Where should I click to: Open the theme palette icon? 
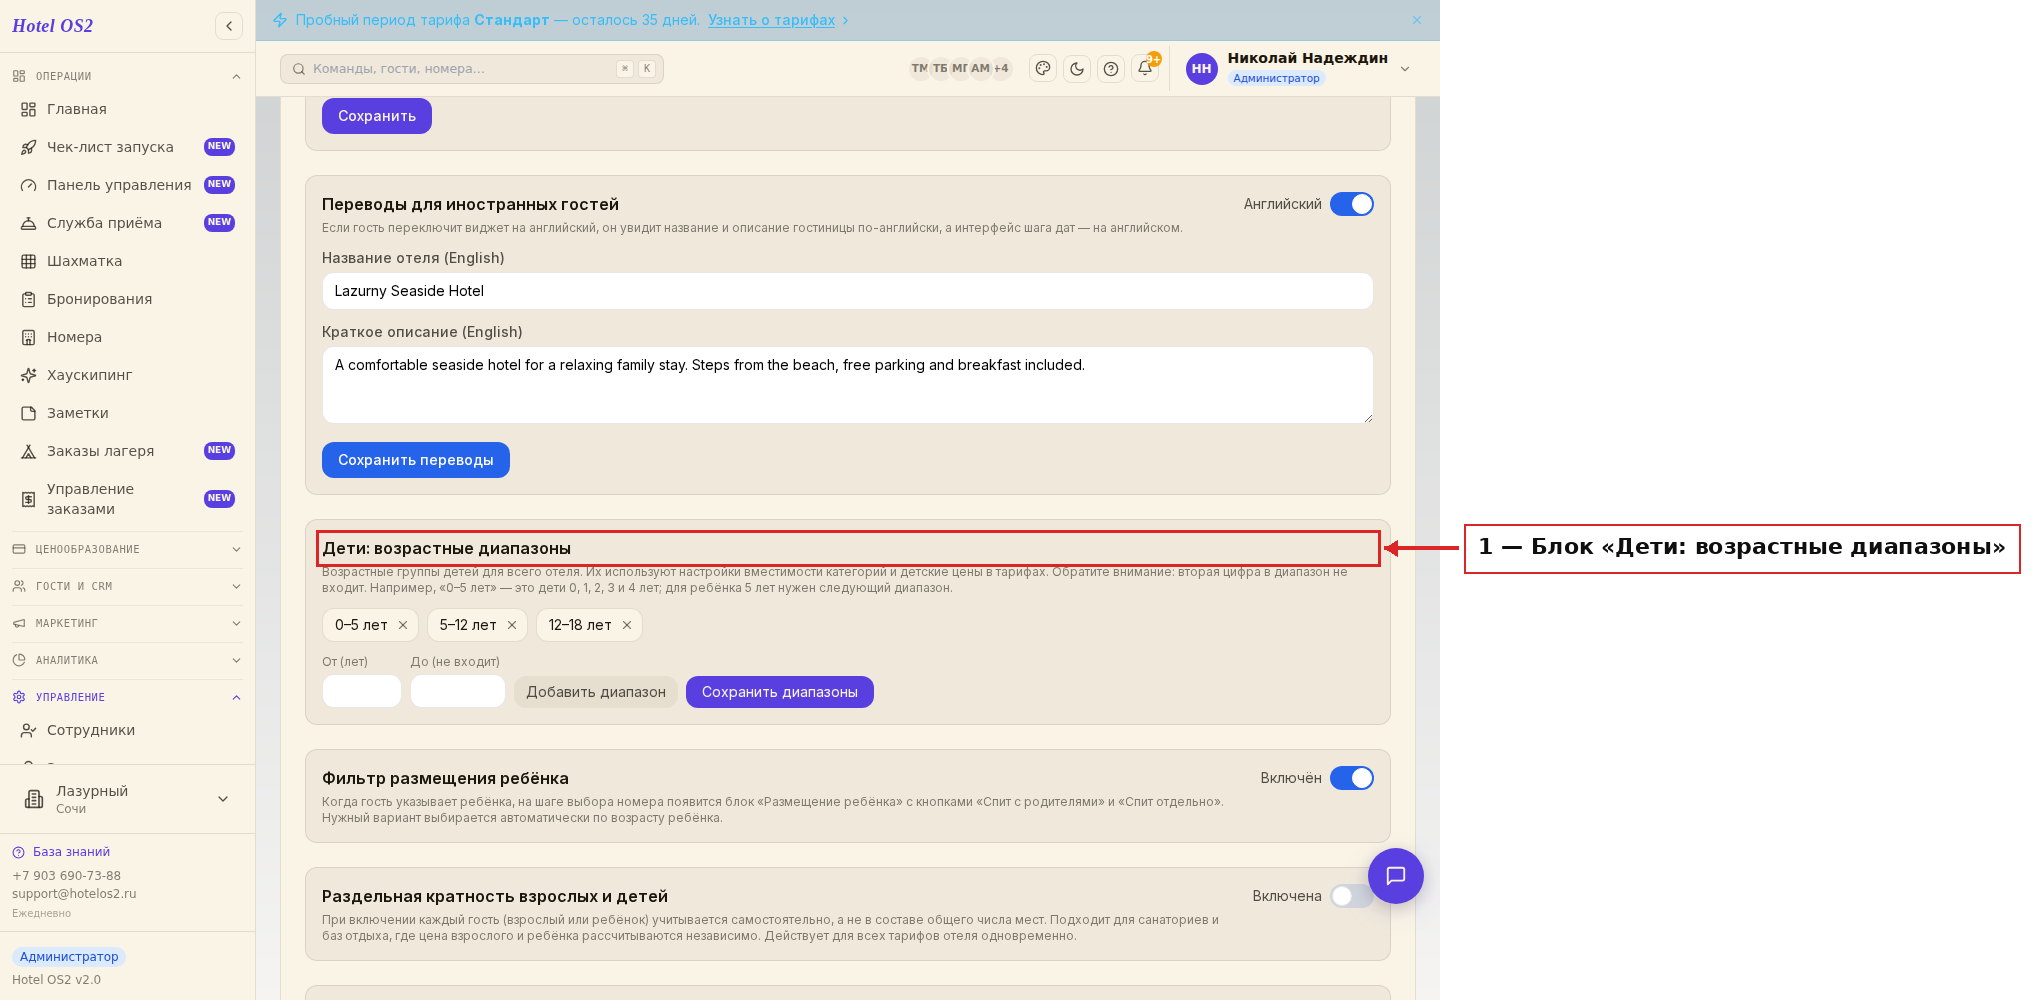coord(1043,69)
